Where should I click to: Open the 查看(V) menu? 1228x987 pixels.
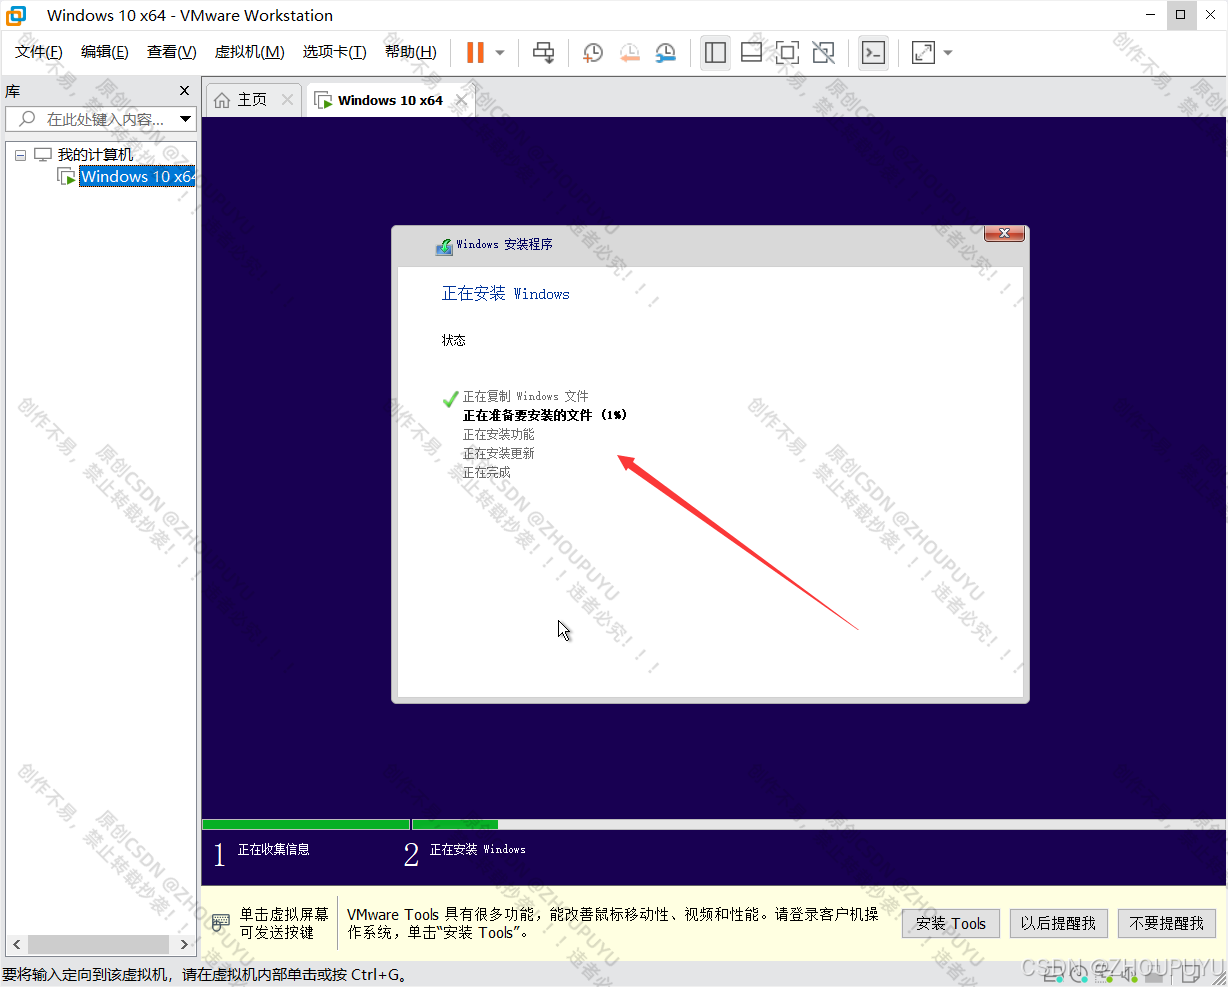coord(172,52)
